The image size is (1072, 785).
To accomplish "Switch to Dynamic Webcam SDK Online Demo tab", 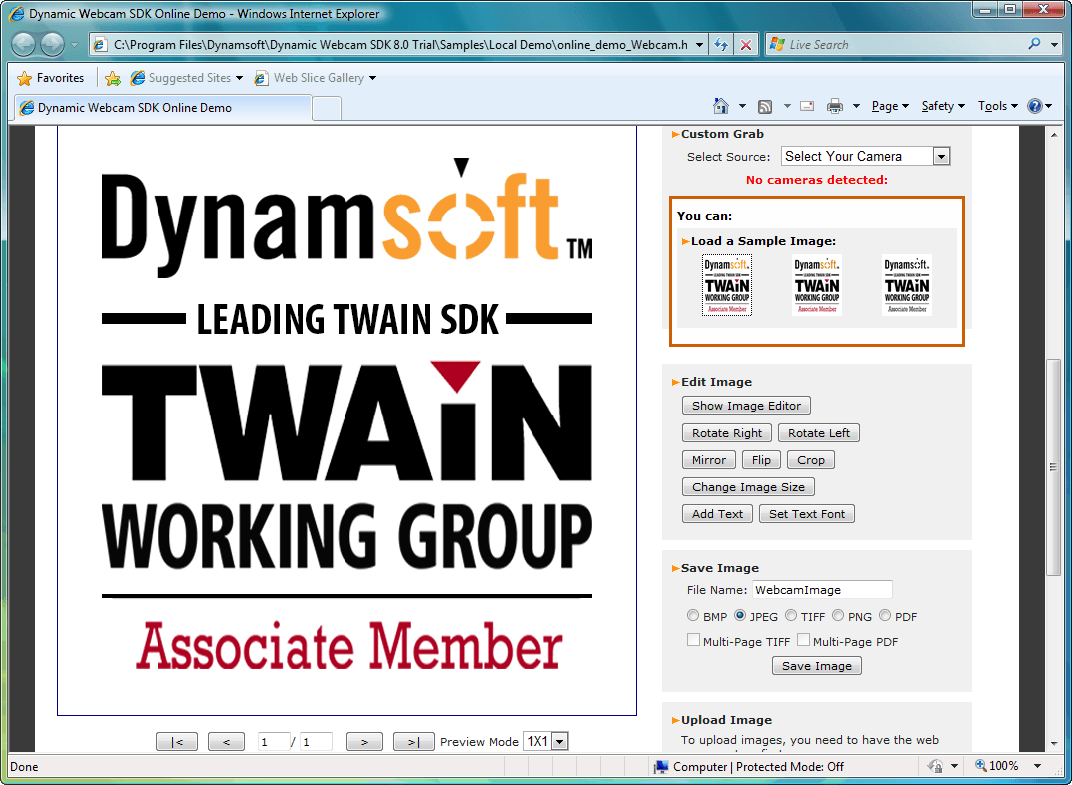I will pyautogui.click(x=164, y=108).
